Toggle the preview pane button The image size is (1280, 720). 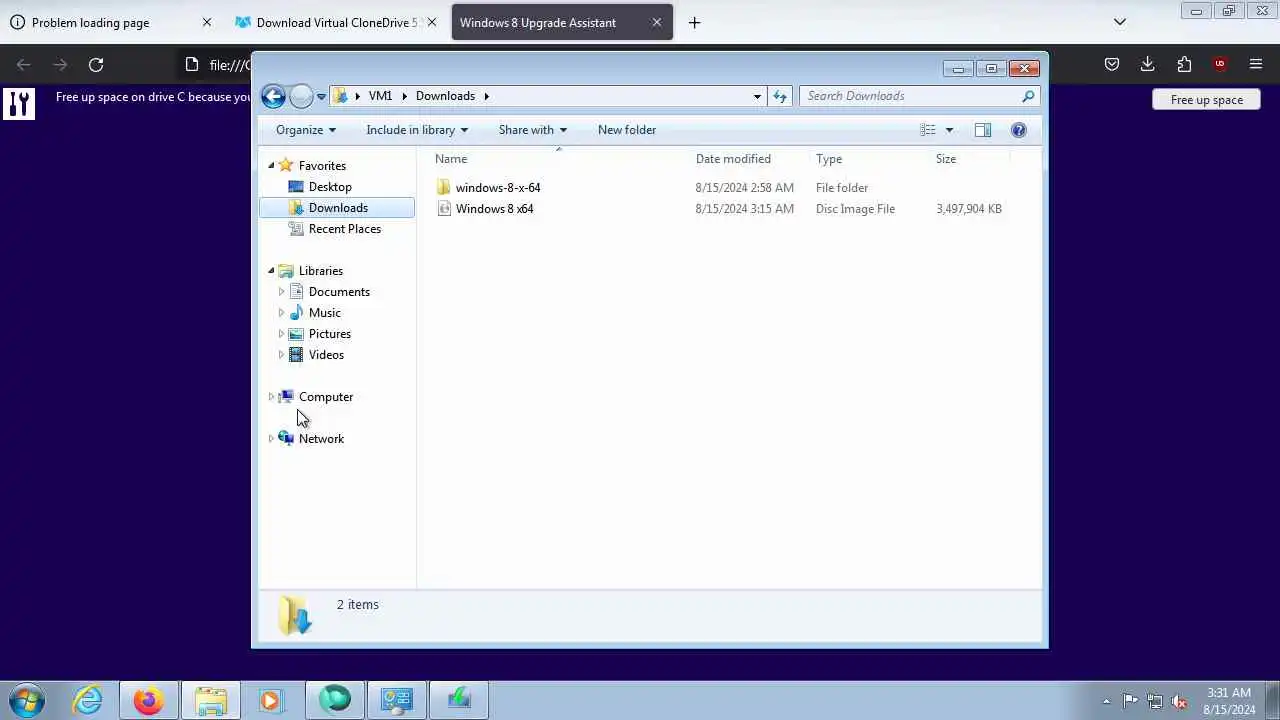coord(983,130)
